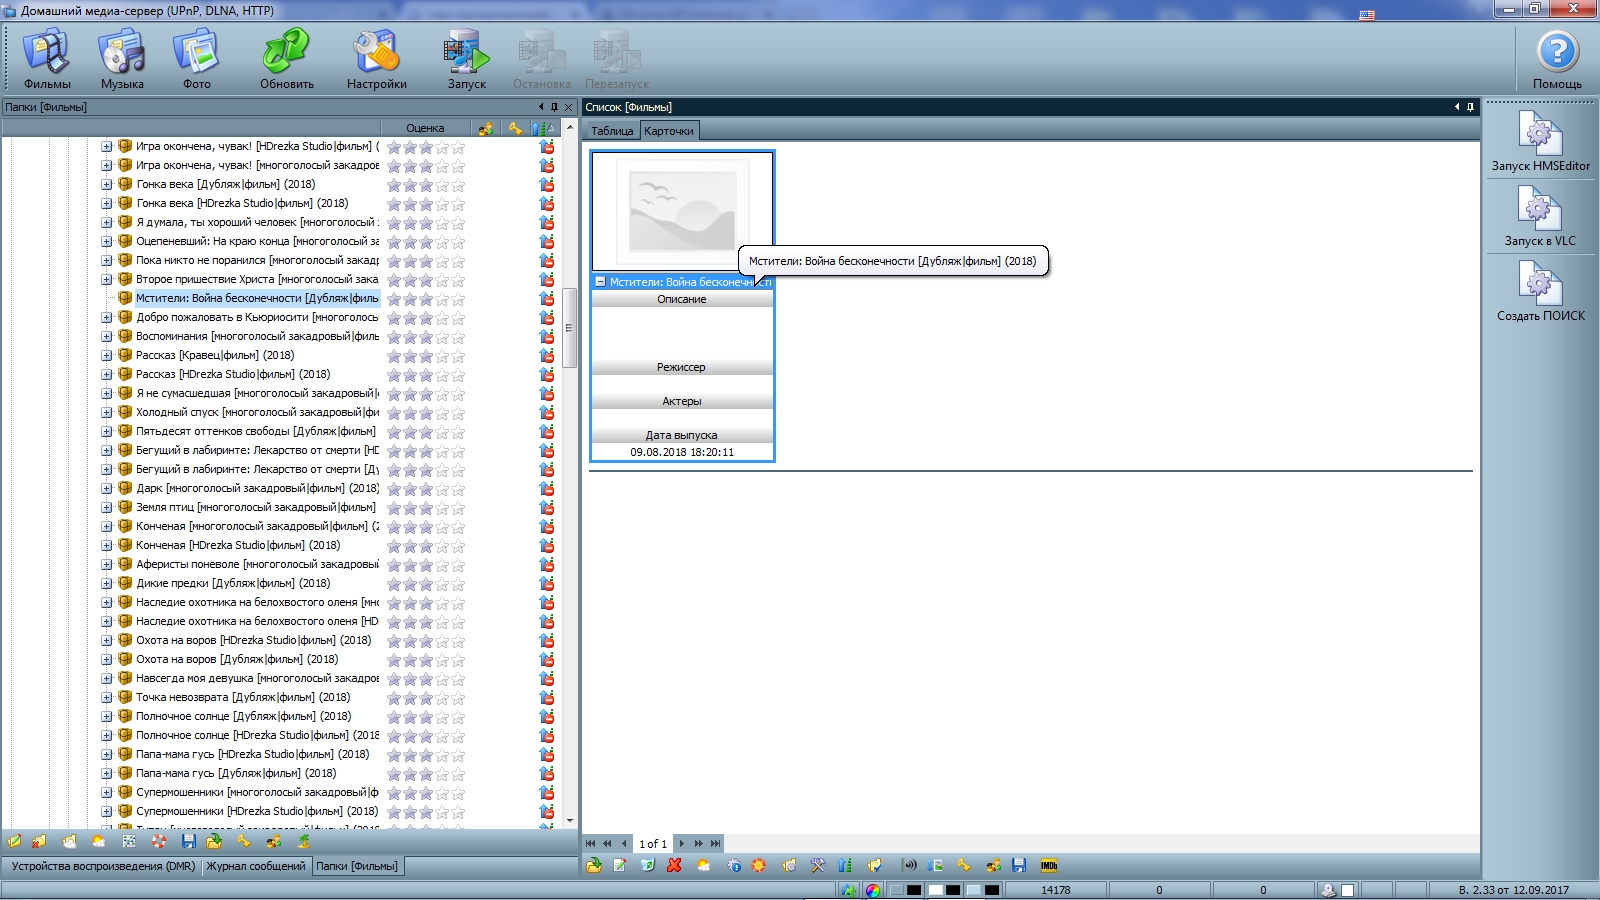Expand the Рассказ [Кравец|фильм] tree node
The height and width of the screenshot is (900, 1600).
point(107,355)
